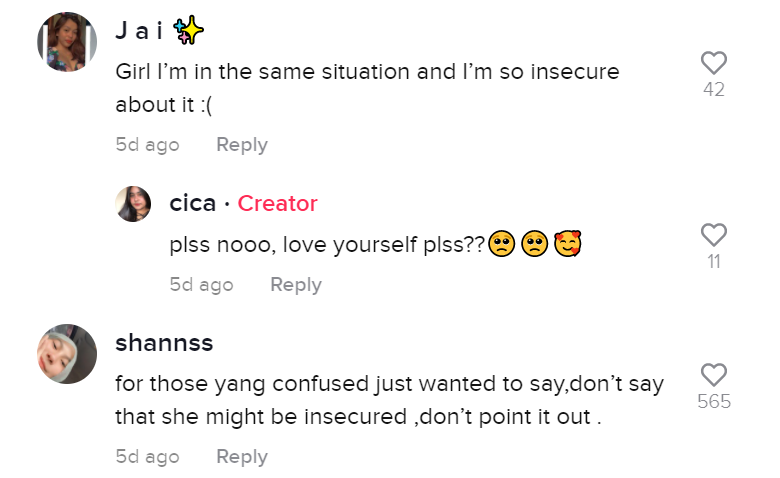
Task: Click the heart-eyes smiling emoji in cica's reply
Action: click(569, 244)
